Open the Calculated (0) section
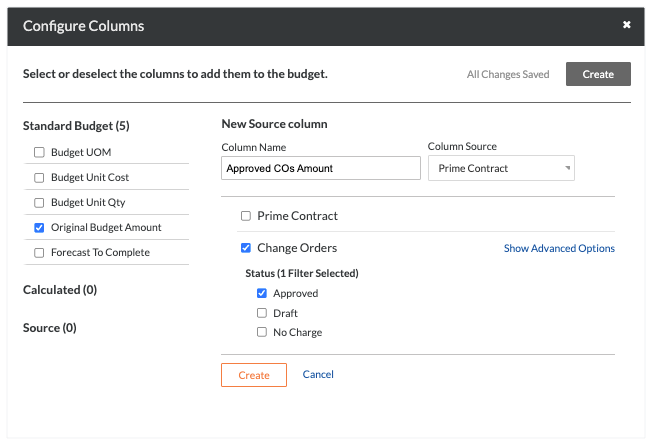The image size is (652, 445). pos(59,290)
